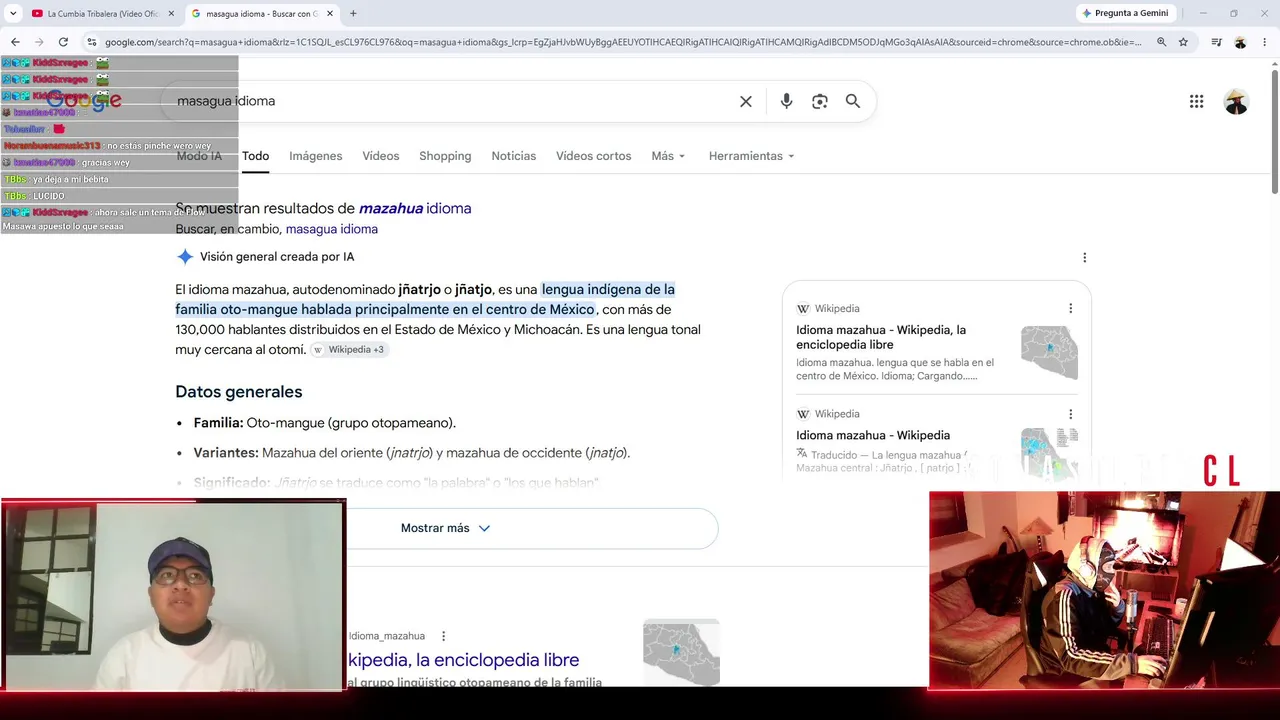Open the Videos cortos tab

594,156
